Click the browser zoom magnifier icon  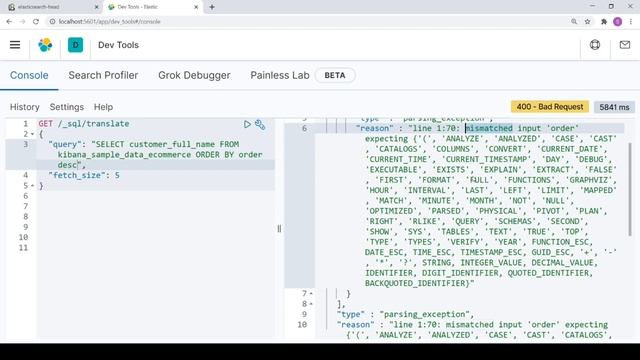574,22
